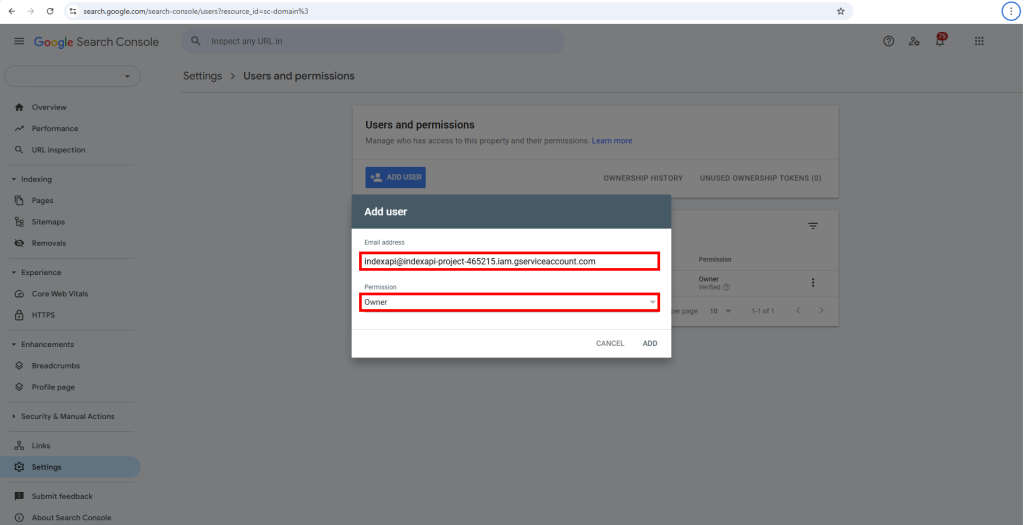The height and width of the screenshot is (525, 1024).
Task: Bookmark this page with the star icon
Action: [841, 10]
